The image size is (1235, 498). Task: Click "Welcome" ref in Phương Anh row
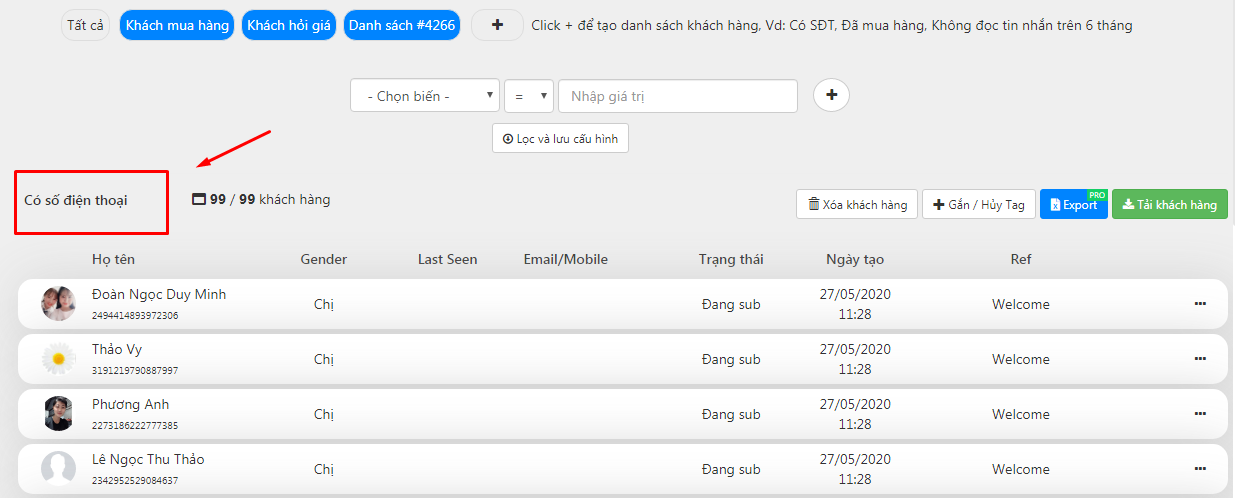1021,414
